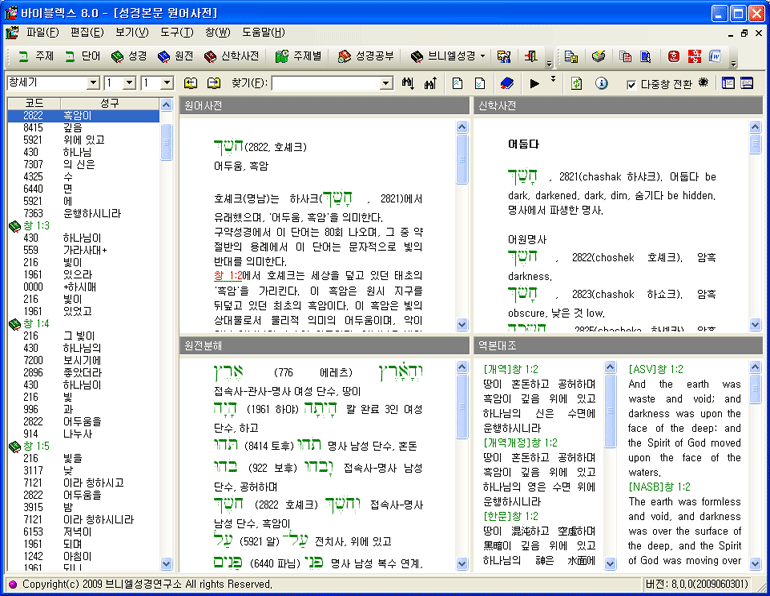Select row 2822 흑암이 in list
This screenshot has width=770, height=596.
point(83,116)
